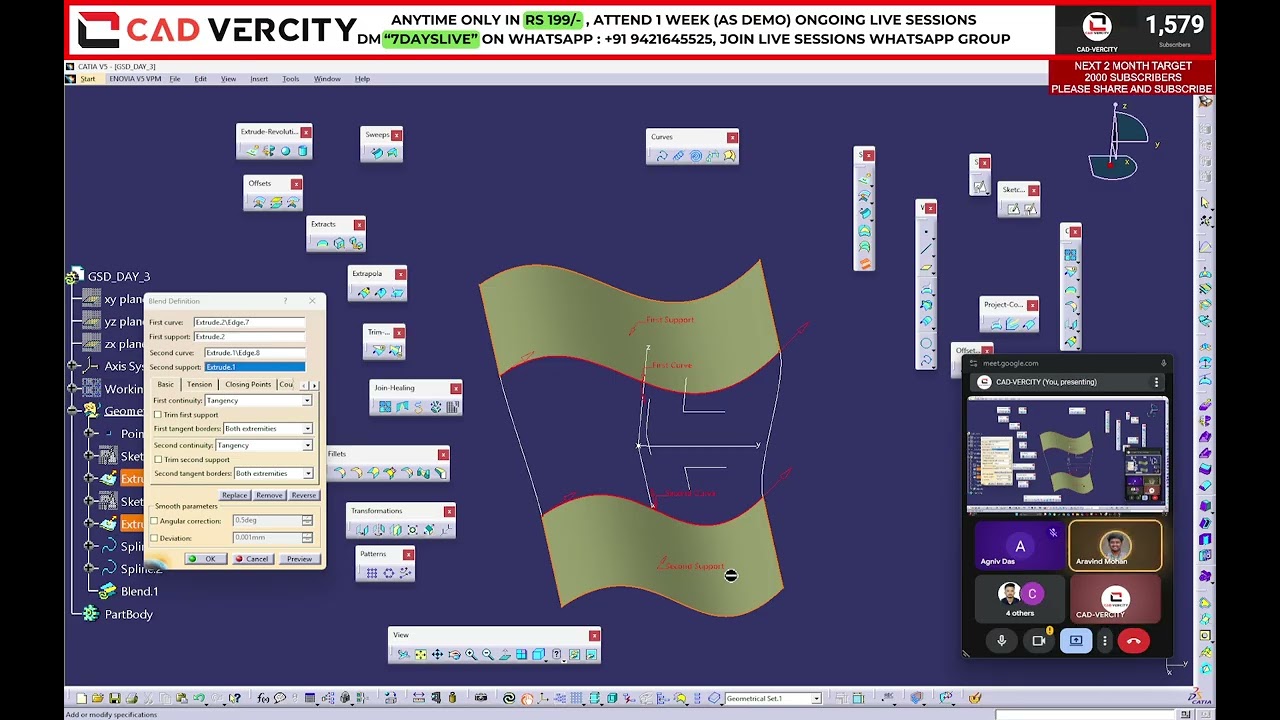Image resolution: width=1280 pixels, height=720 pixels.
Task: Click the Angular correction value stepper
Action: (307, 521)
